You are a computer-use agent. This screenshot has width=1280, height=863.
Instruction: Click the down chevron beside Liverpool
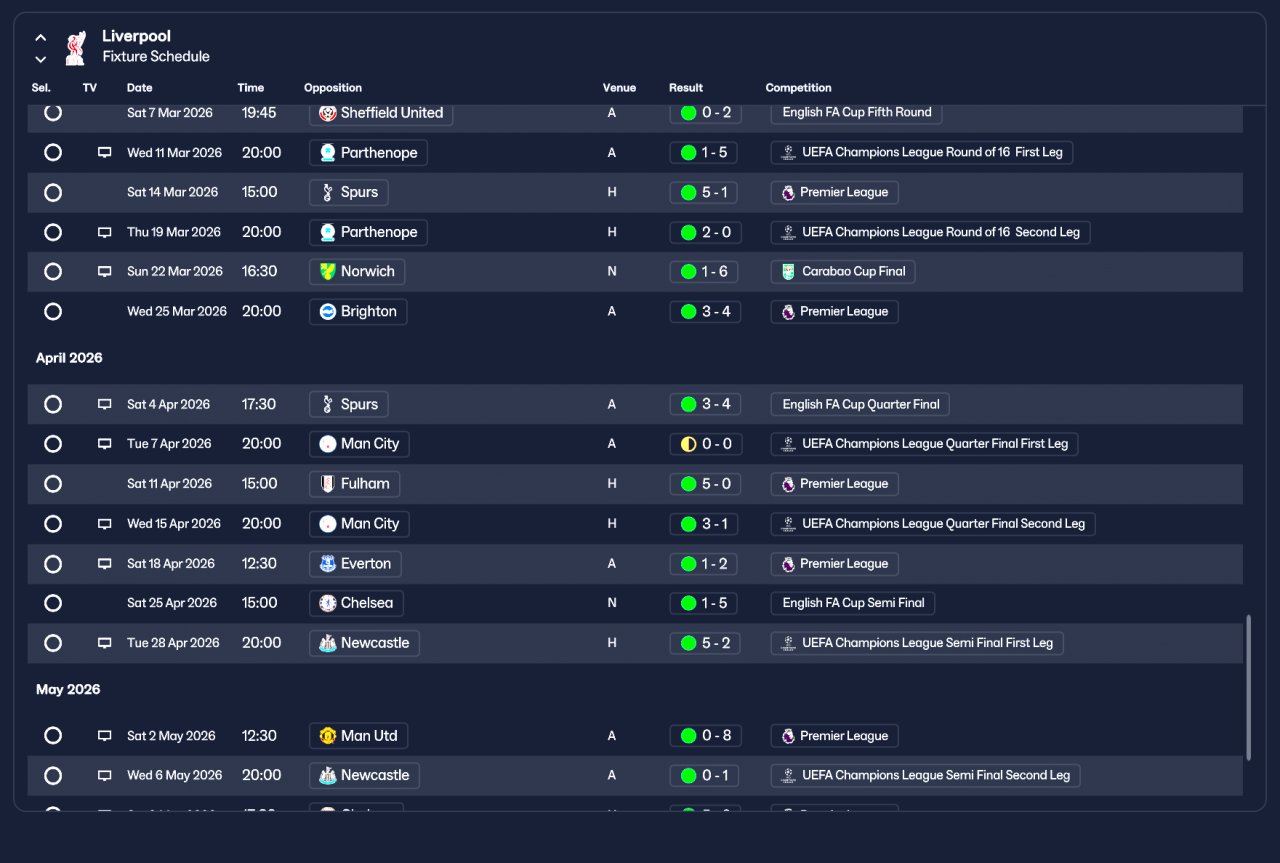pos(41,59)
